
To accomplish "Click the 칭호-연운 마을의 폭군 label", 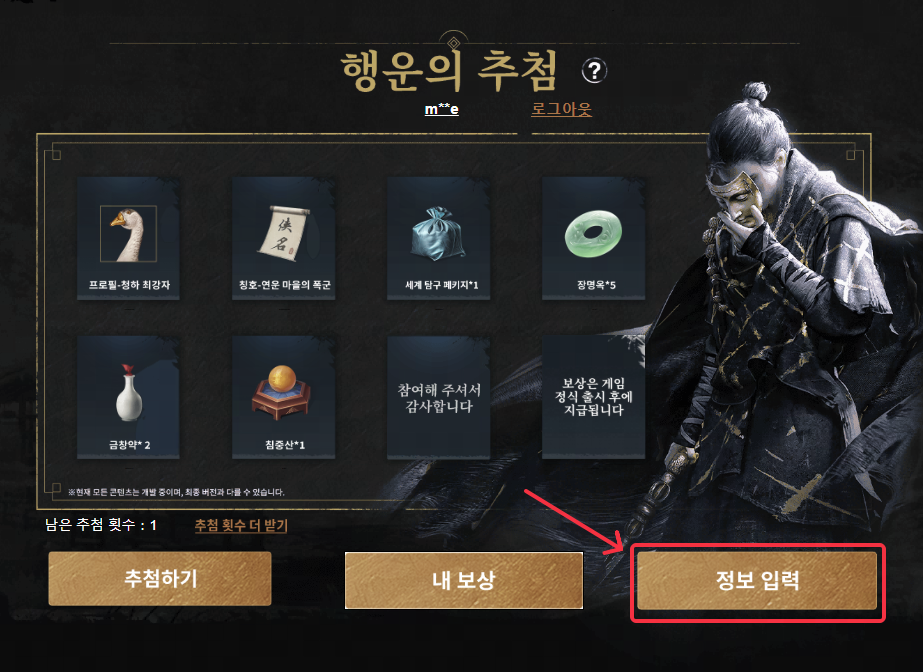I will [x=284, y=285].
